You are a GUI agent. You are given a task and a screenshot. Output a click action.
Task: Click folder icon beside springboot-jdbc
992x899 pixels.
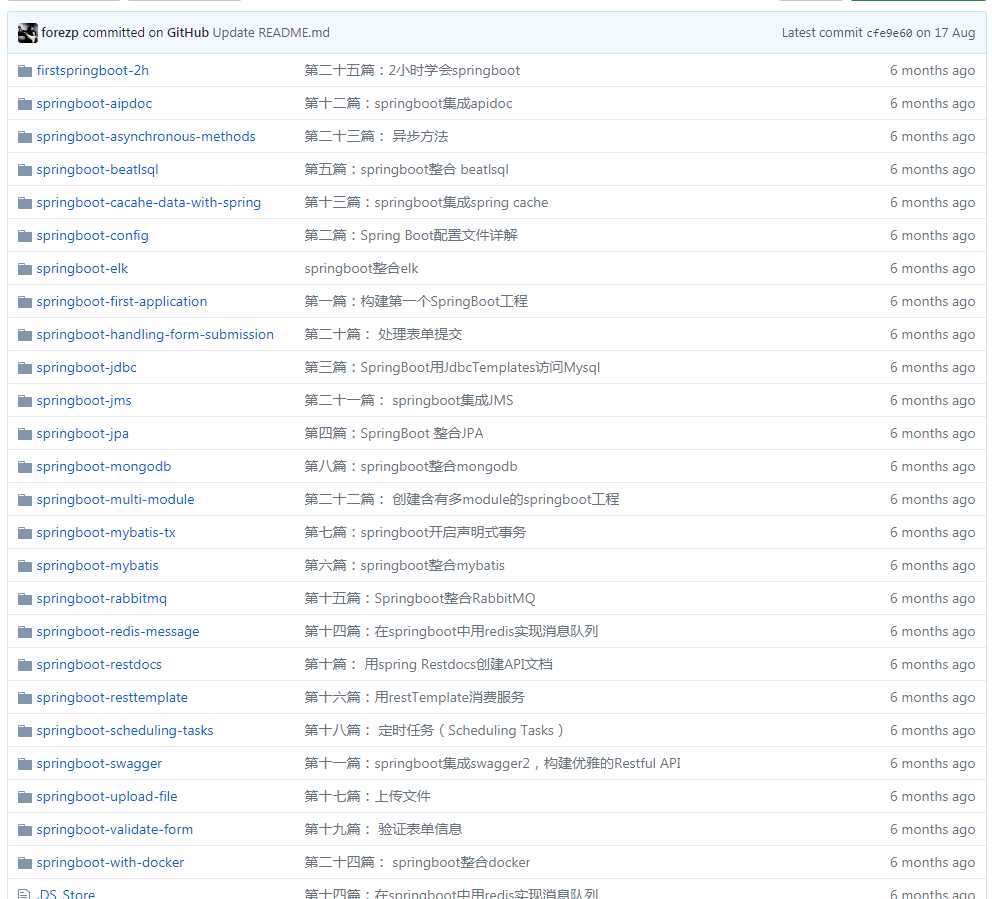[25, 368]
